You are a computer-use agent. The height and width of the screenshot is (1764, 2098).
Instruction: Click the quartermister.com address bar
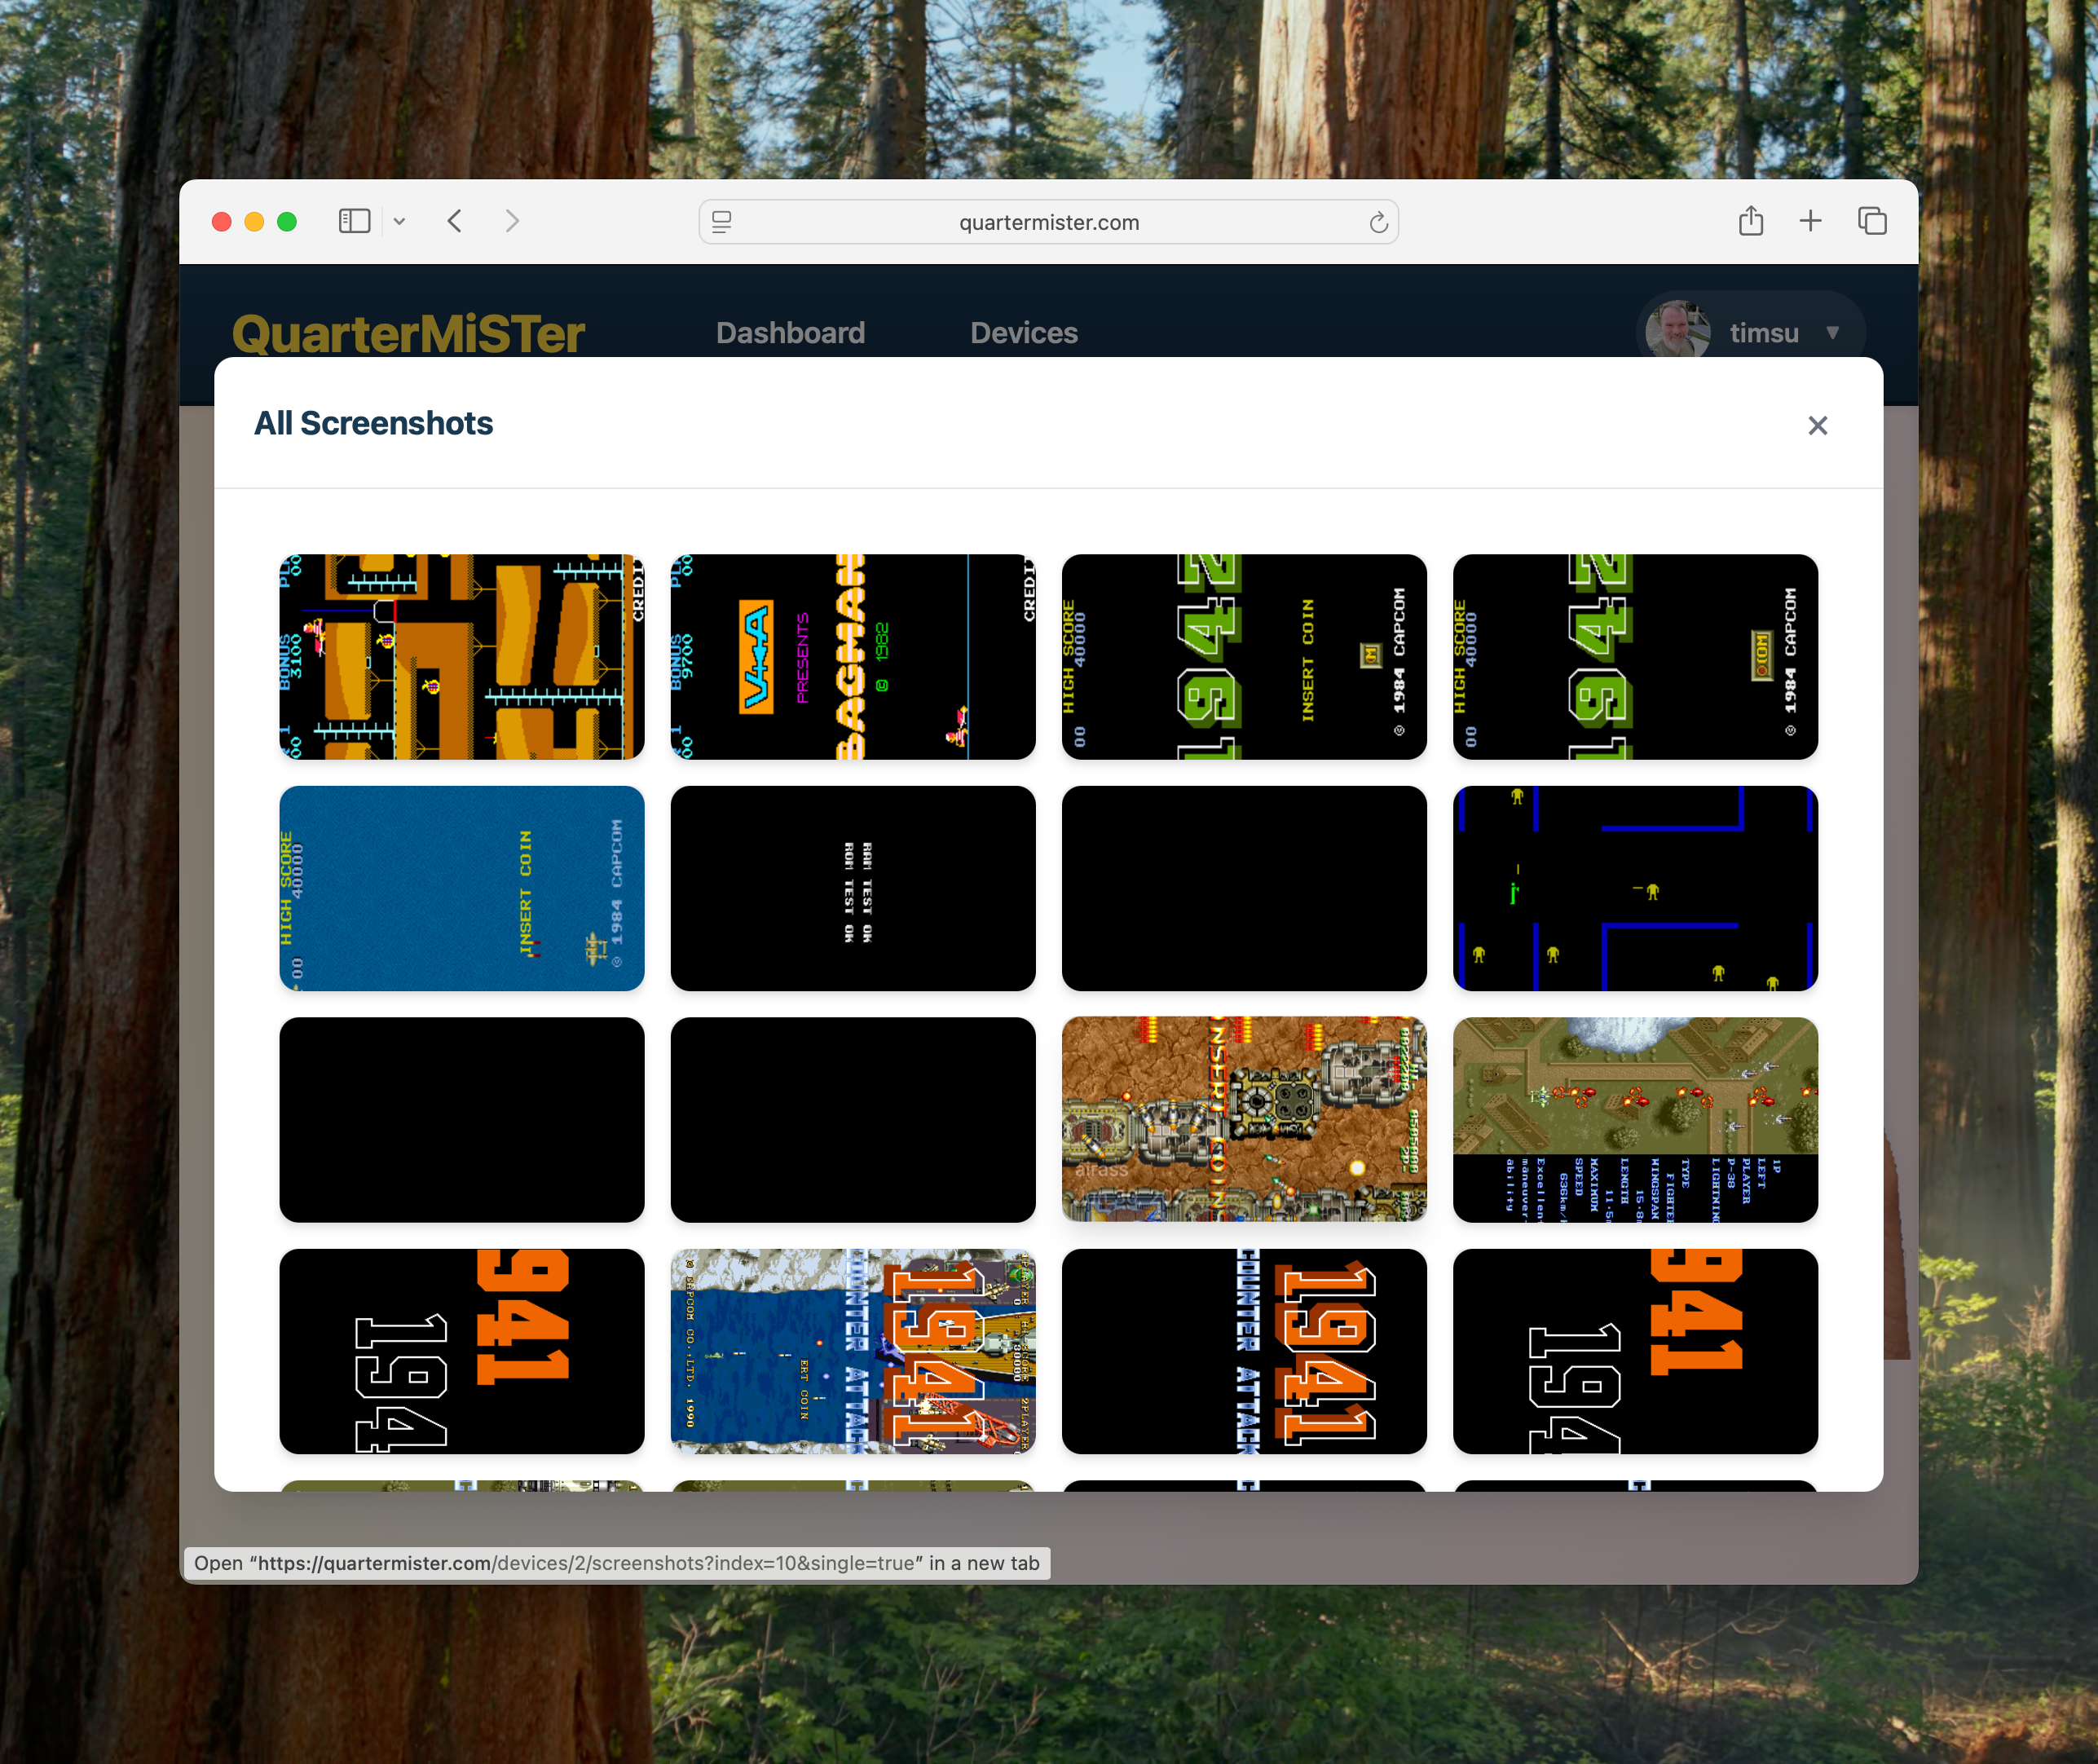[x=1048, y=222]
